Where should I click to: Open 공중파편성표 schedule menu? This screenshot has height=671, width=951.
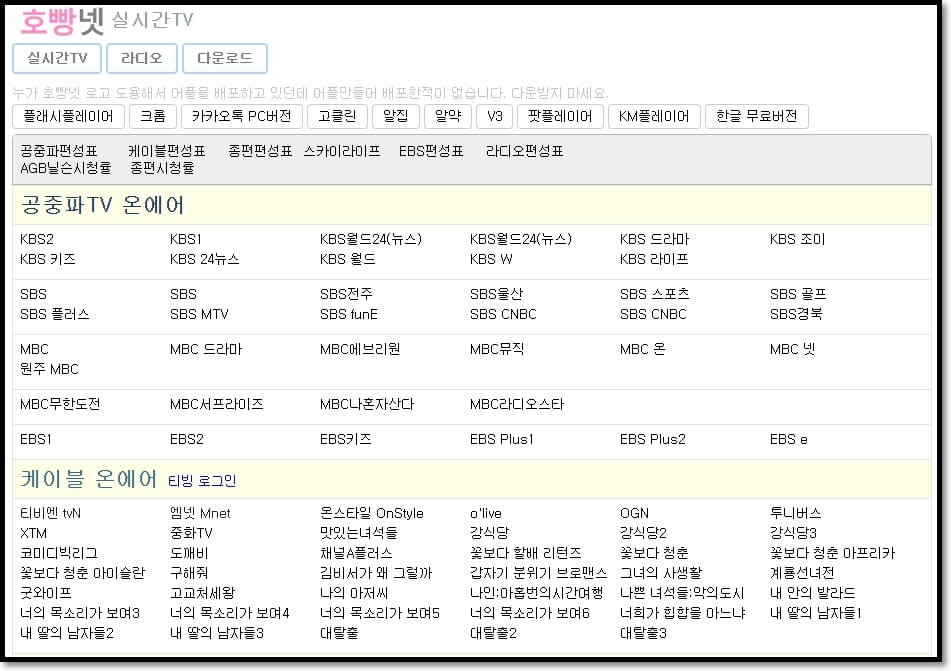(59, 151)
